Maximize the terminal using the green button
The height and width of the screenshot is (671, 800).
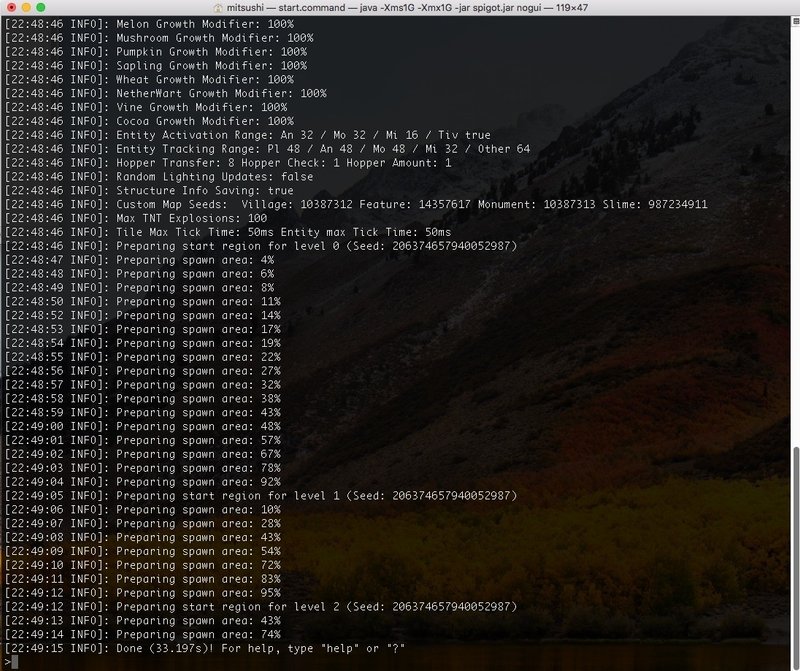click(x=41, y=8)
